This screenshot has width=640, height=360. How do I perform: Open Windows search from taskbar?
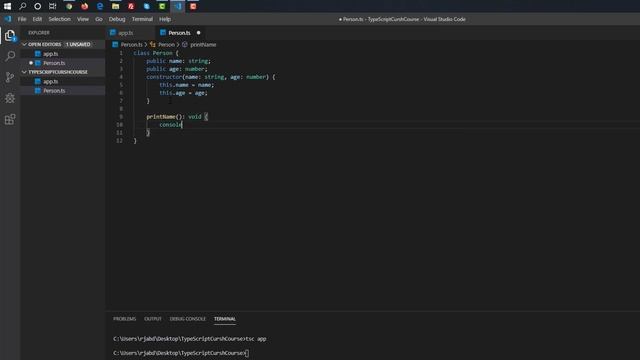click(x=22, y=6)
